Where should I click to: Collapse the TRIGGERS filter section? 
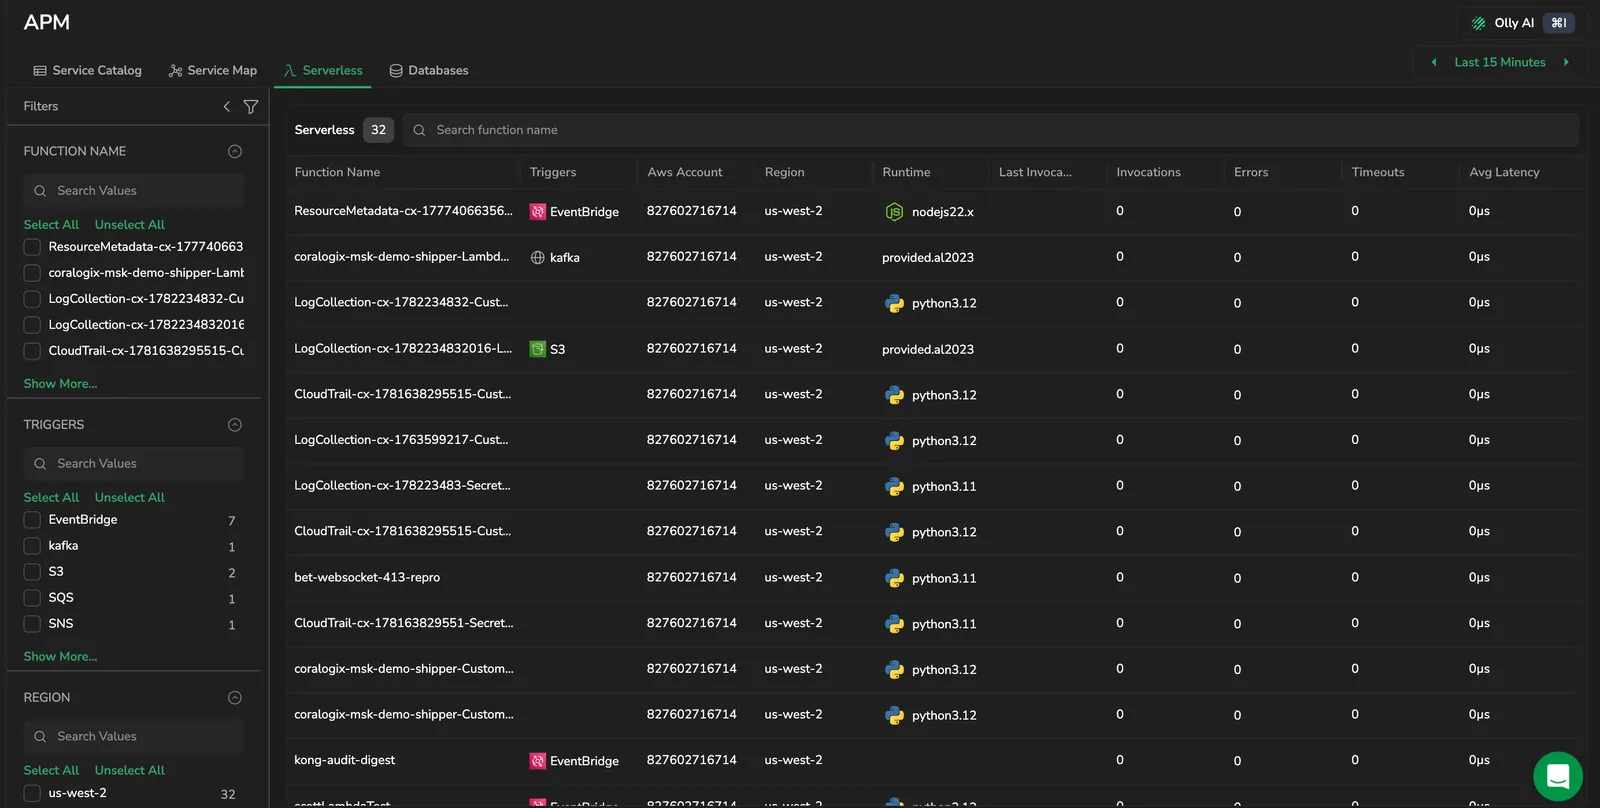(235, 425)
